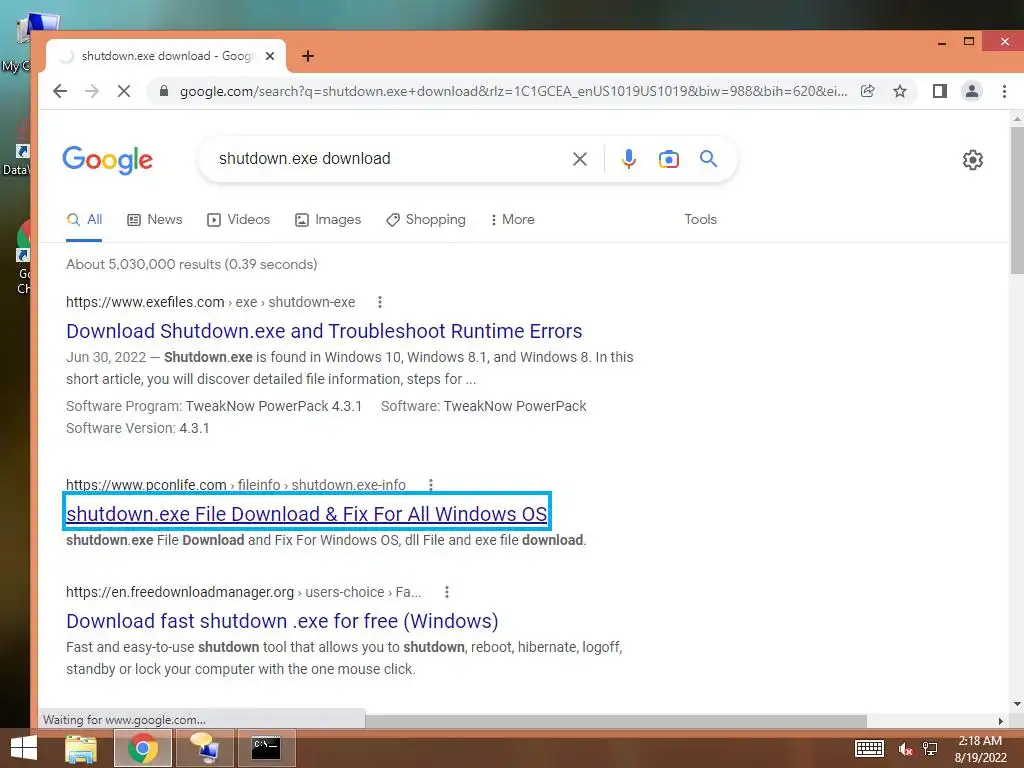Click the muted speaker tray icon
Image resolution: width=1024 pixels, height=768 pixels.
pyautogui.click(x=905, y=749)
